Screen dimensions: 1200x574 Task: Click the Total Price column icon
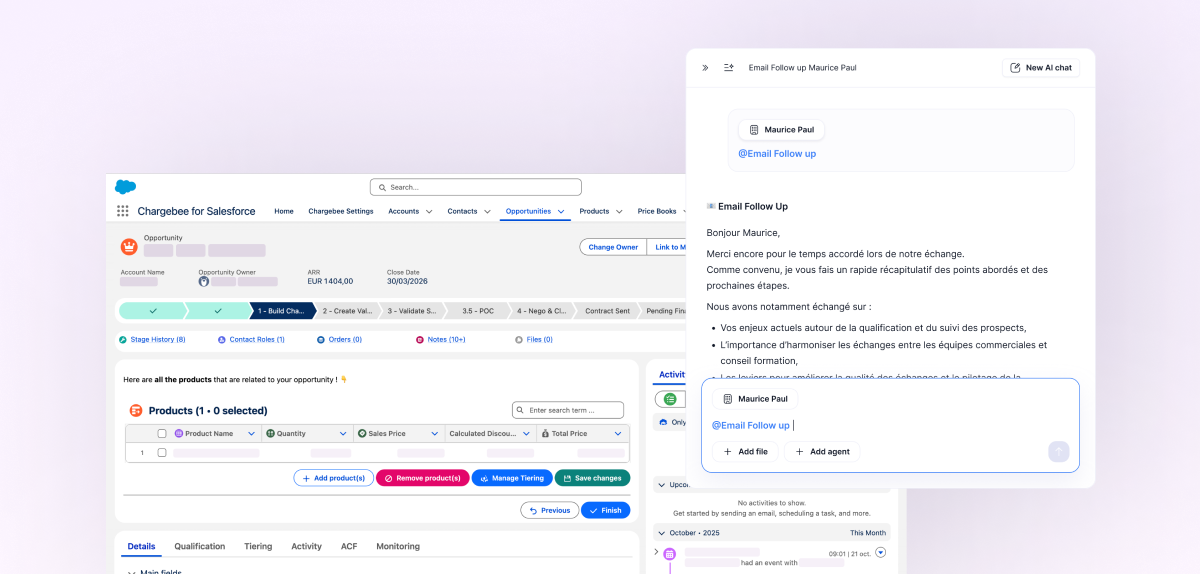[x=544, y=434]
